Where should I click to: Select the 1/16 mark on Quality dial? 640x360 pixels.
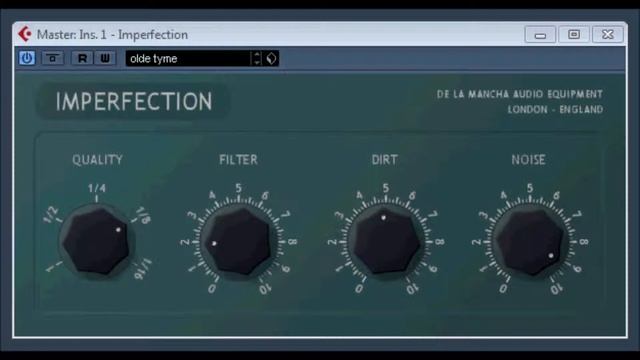[143, 269]
